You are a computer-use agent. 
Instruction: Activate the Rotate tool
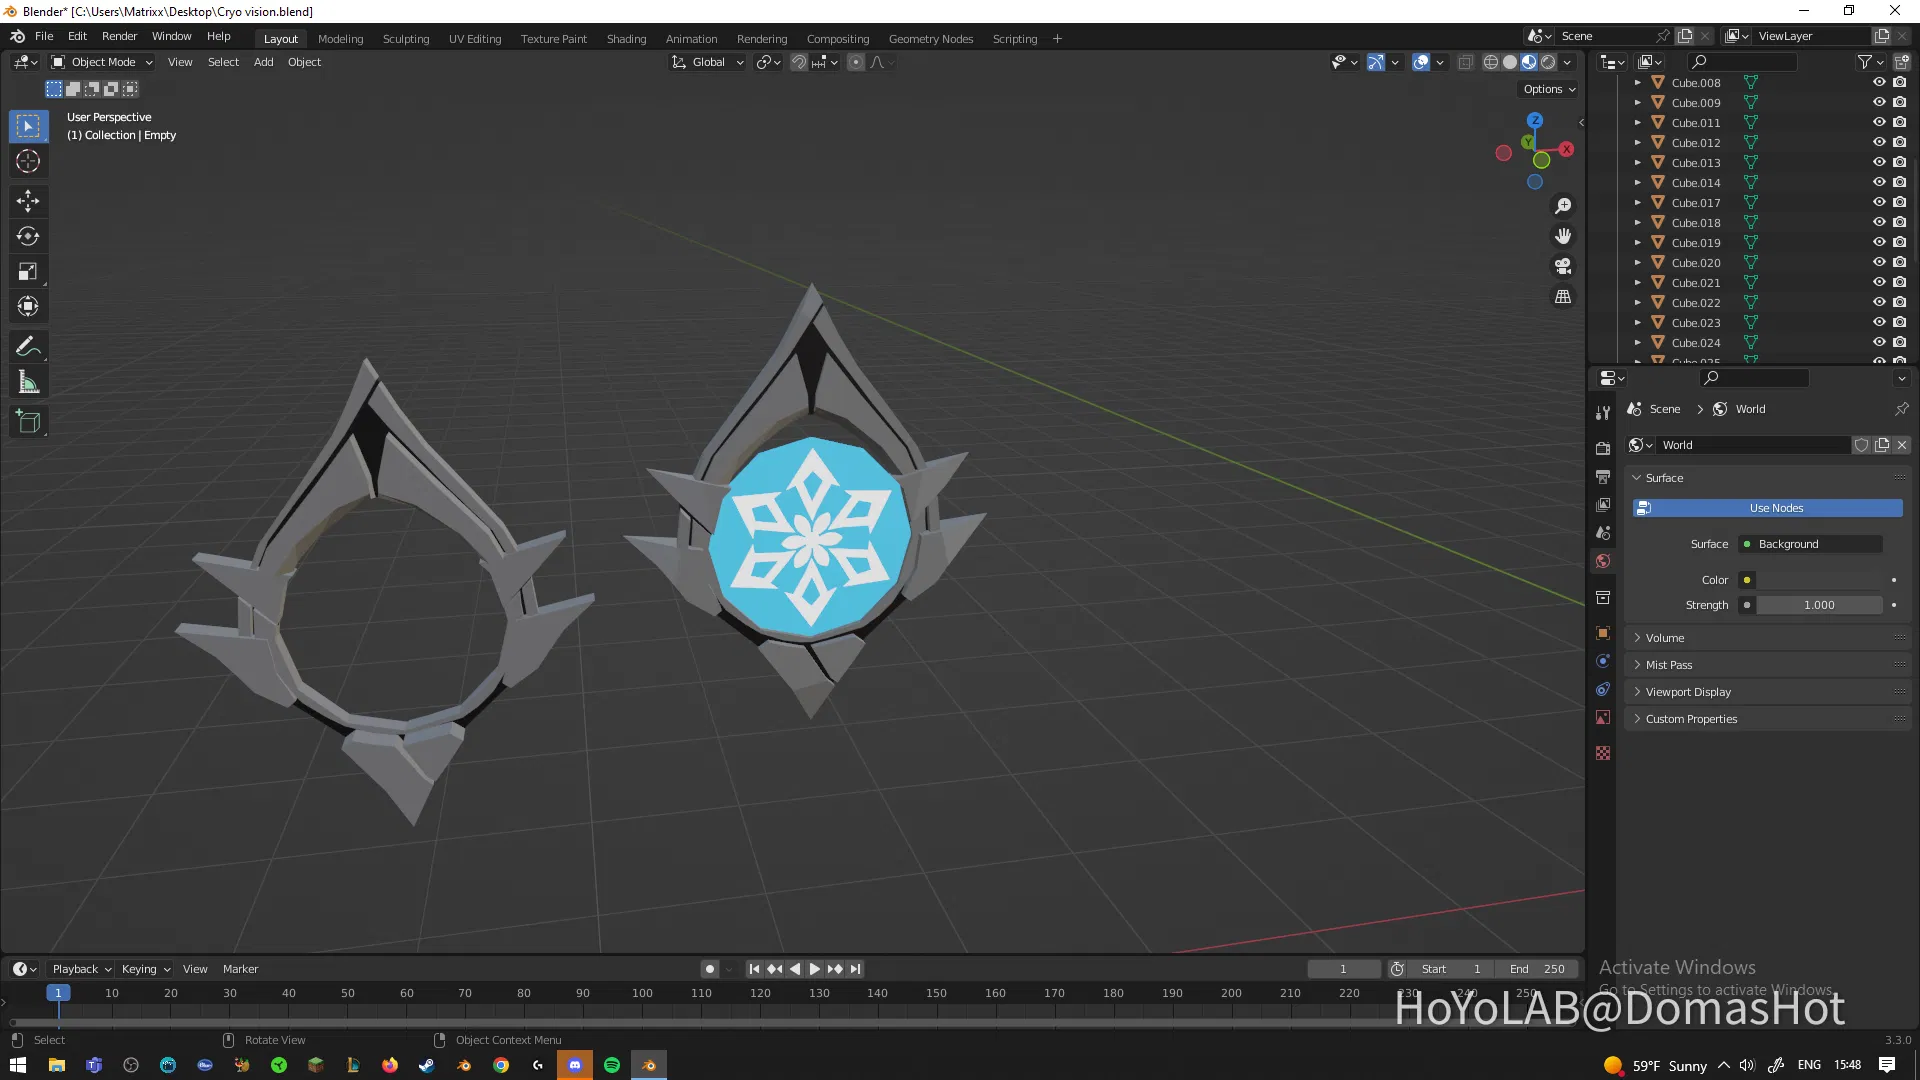pyautogui.click(x=28, y=236)
